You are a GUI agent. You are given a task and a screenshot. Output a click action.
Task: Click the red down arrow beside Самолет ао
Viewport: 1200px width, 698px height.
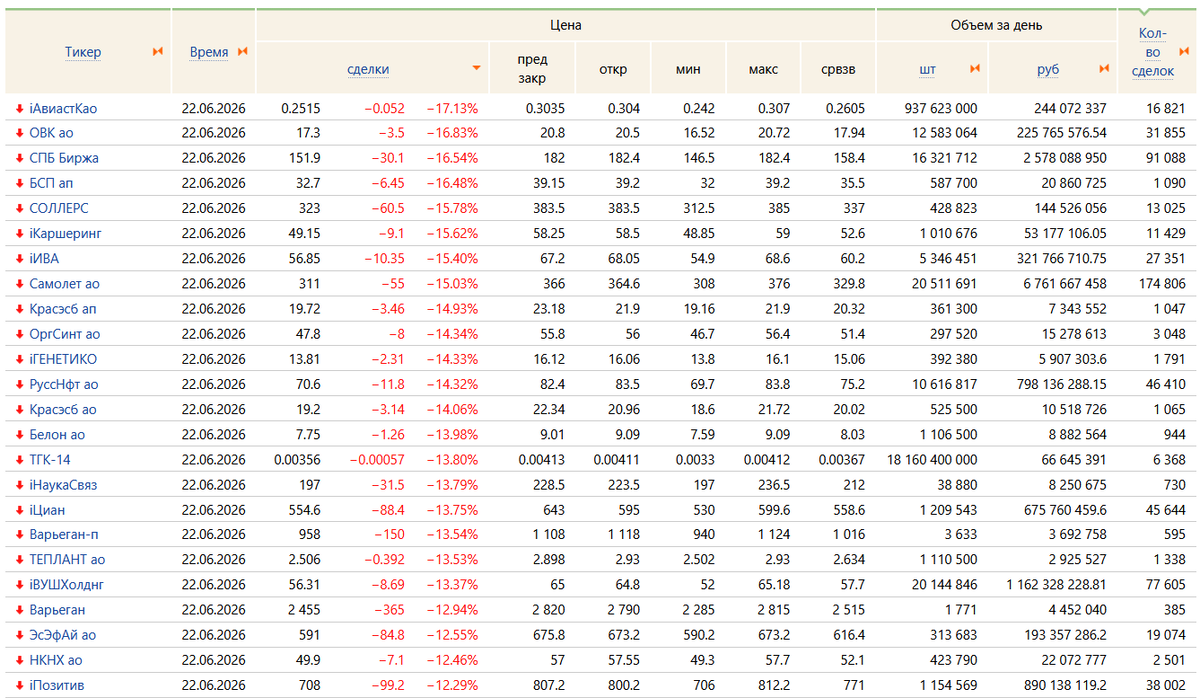tap(18, 284)
